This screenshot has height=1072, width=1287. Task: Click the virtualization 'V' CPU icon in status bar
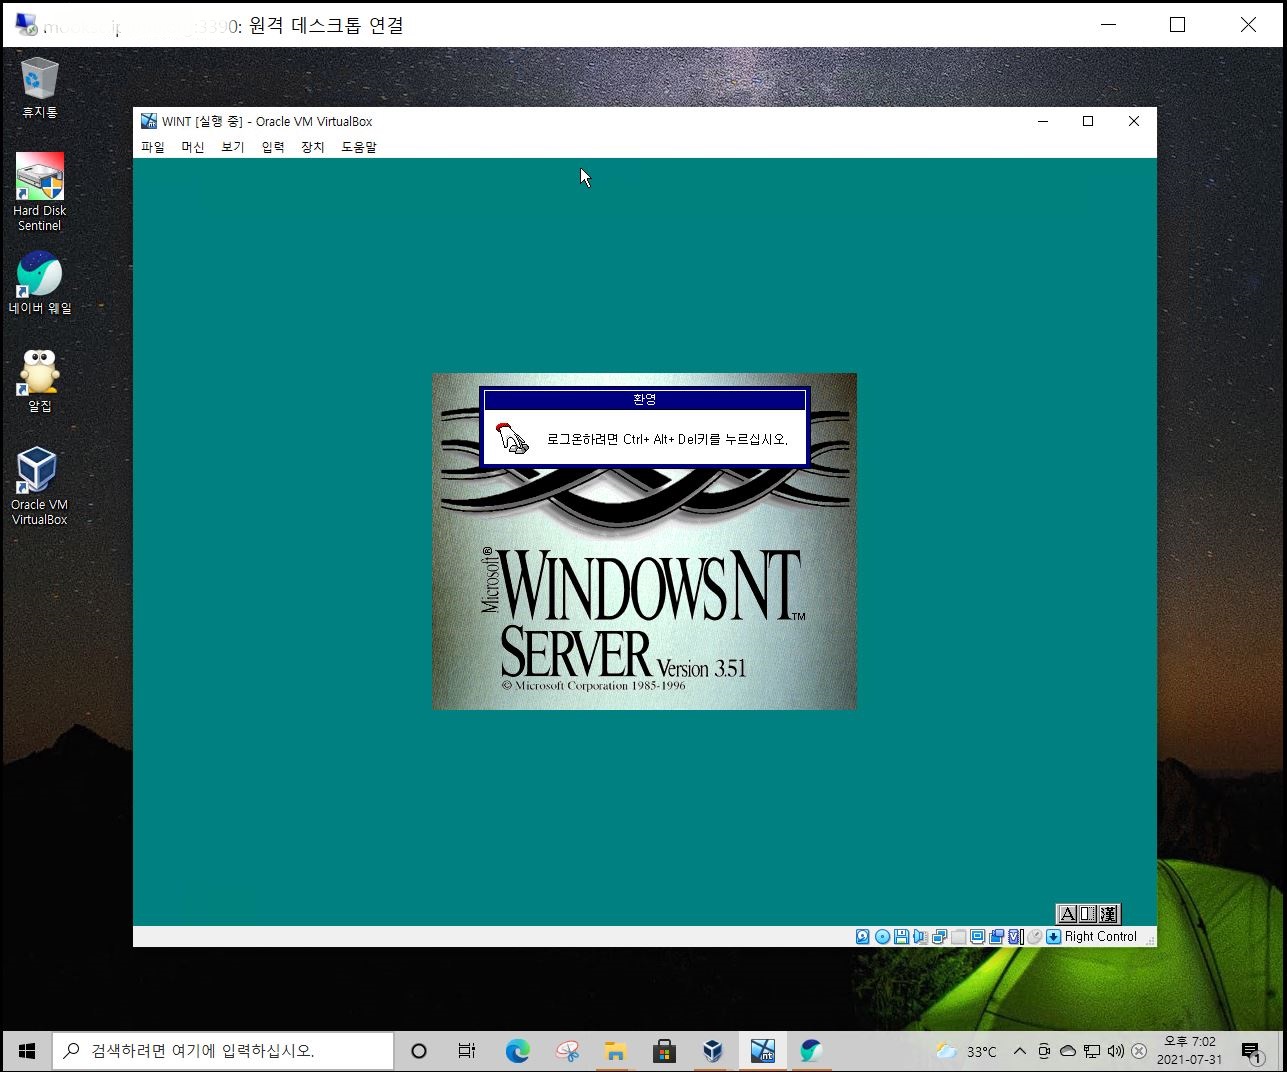click(x=1016, y=937)
